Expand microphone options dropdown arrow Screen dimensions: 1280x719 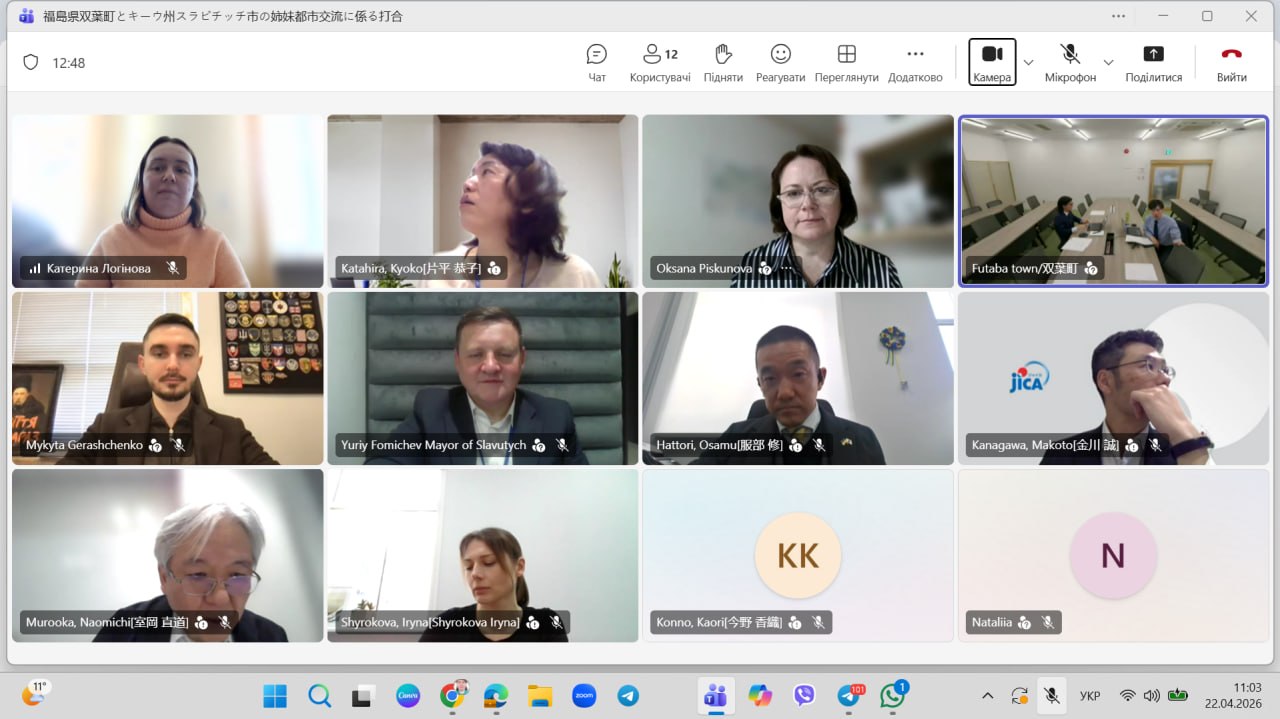point(1108,62)
